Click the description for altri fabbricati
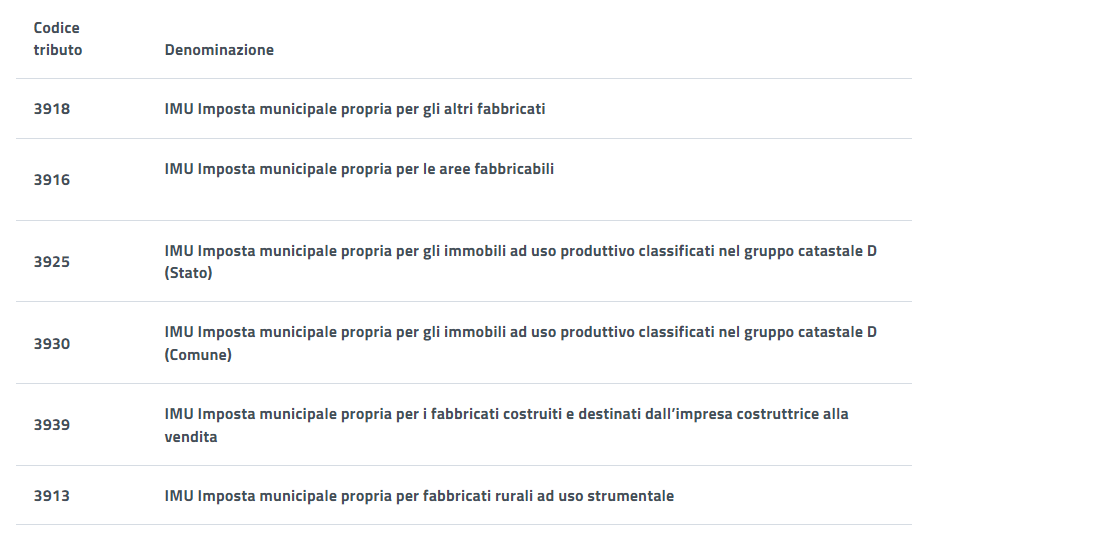1119x549 pixels. tap(355, 109)
